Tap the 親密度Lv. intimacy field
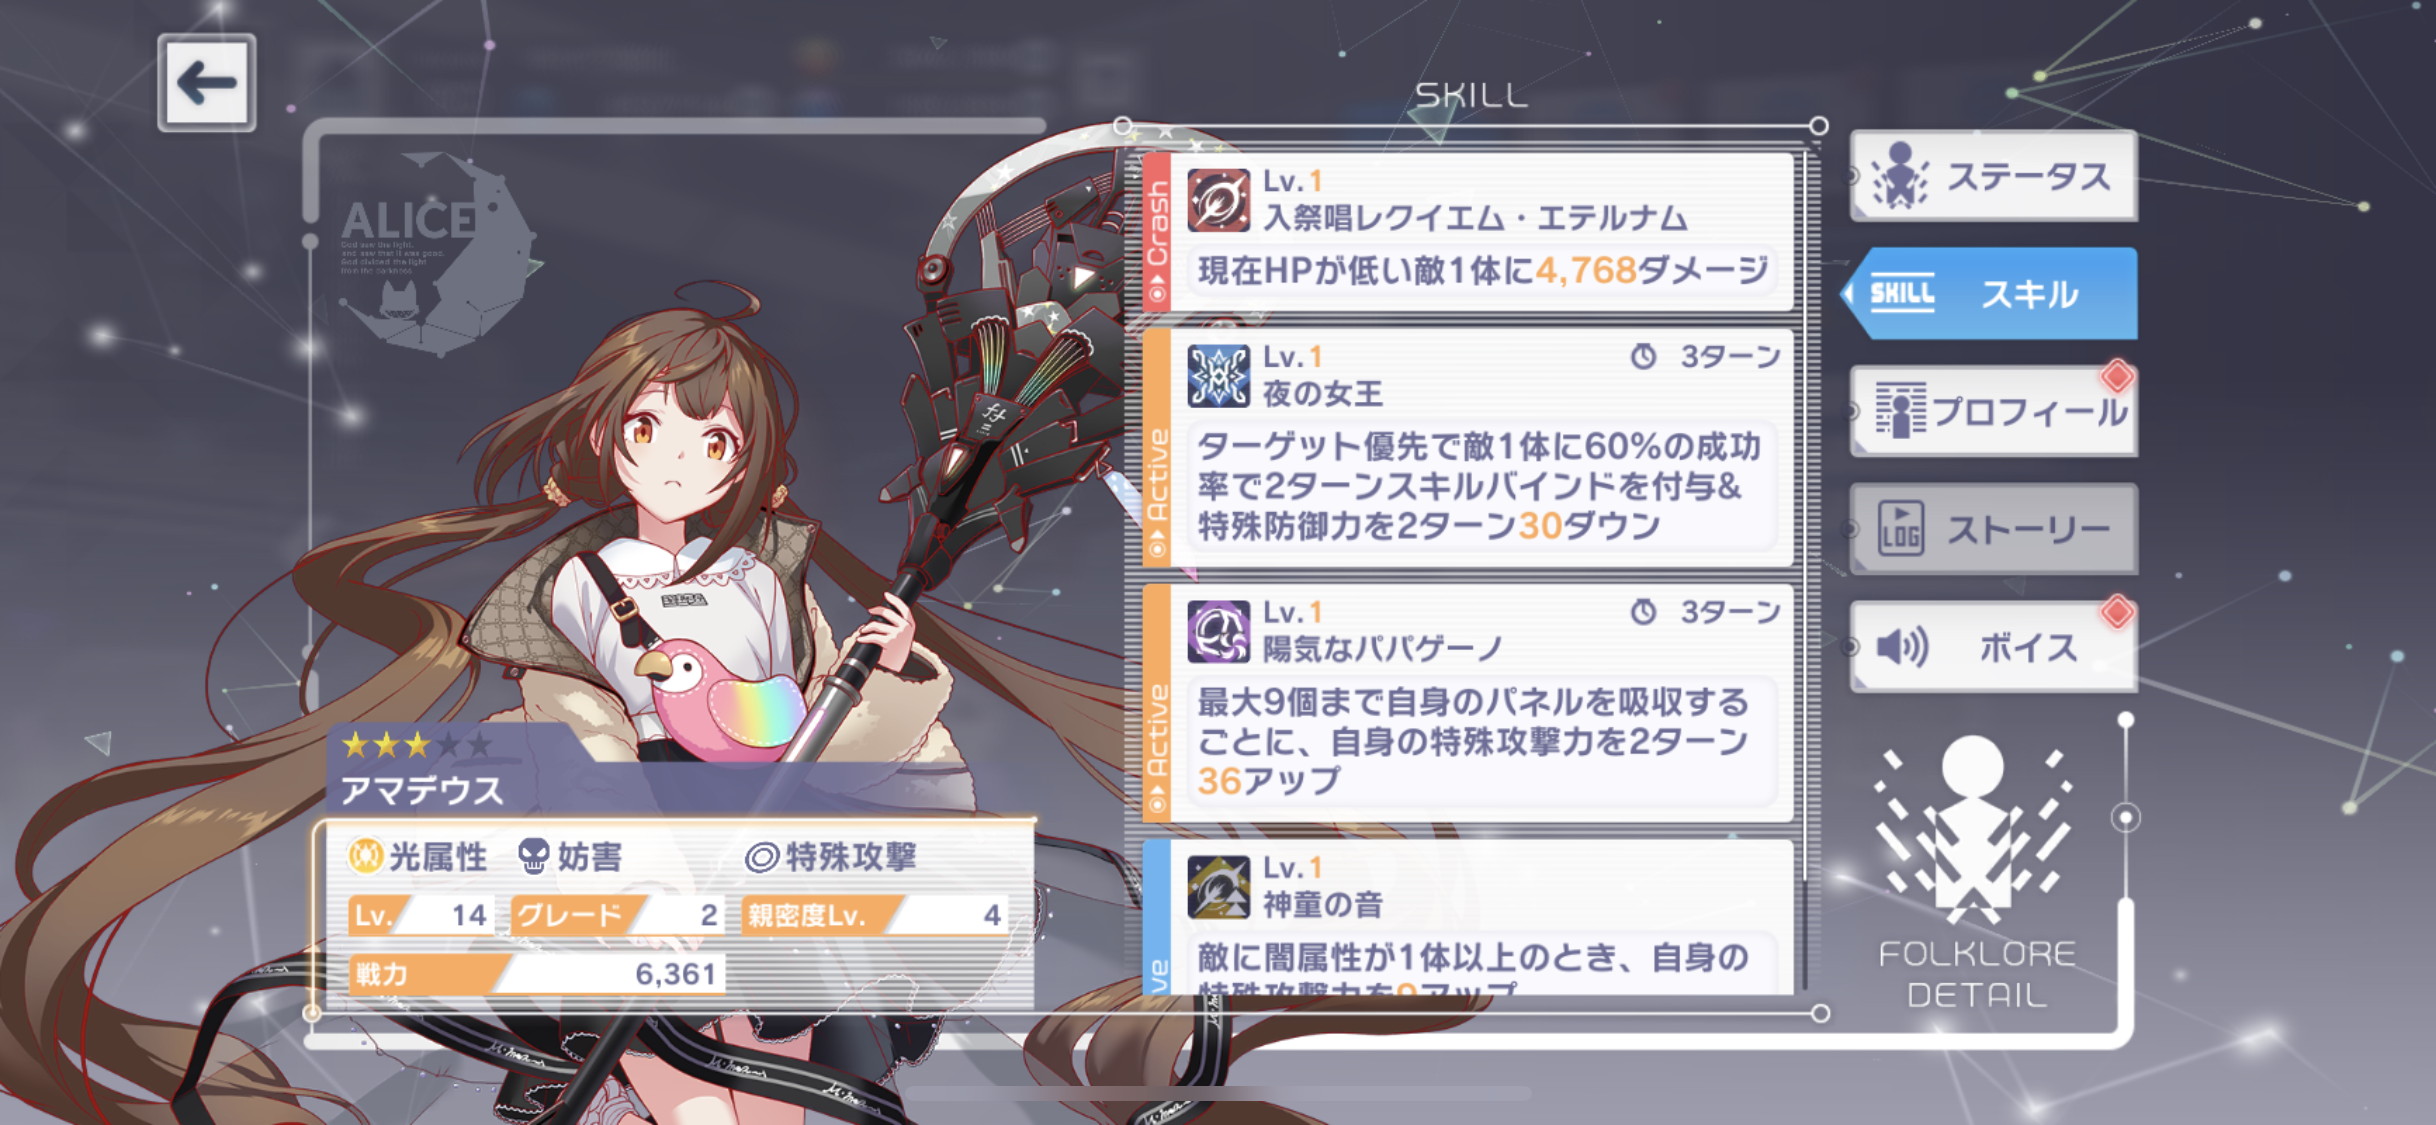 (876, 915)
